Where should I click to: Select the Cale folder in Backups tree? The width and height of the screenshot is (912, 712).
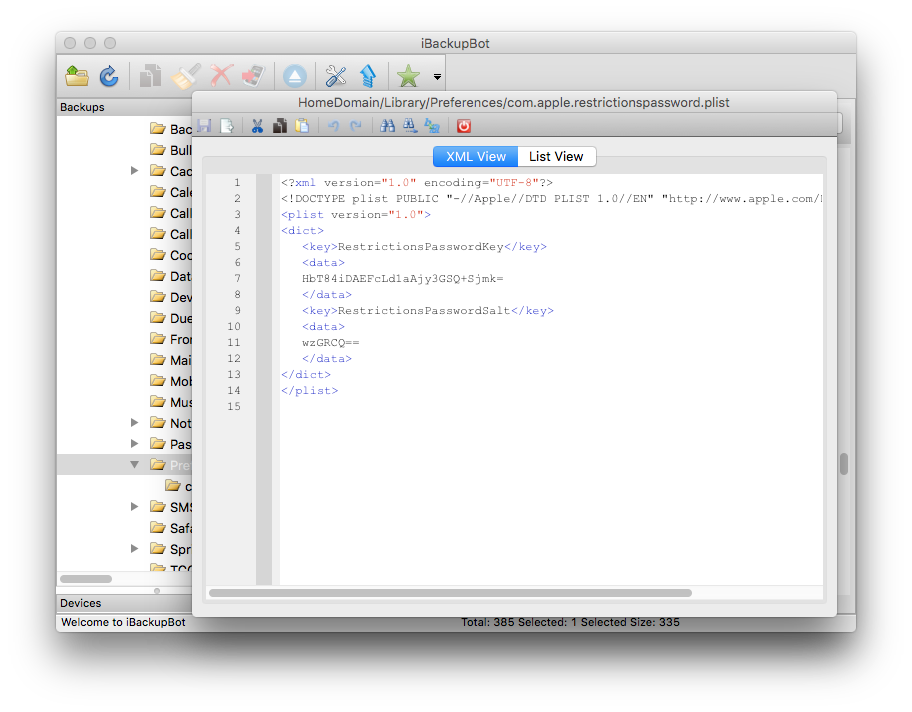click(x=170, y=192)
